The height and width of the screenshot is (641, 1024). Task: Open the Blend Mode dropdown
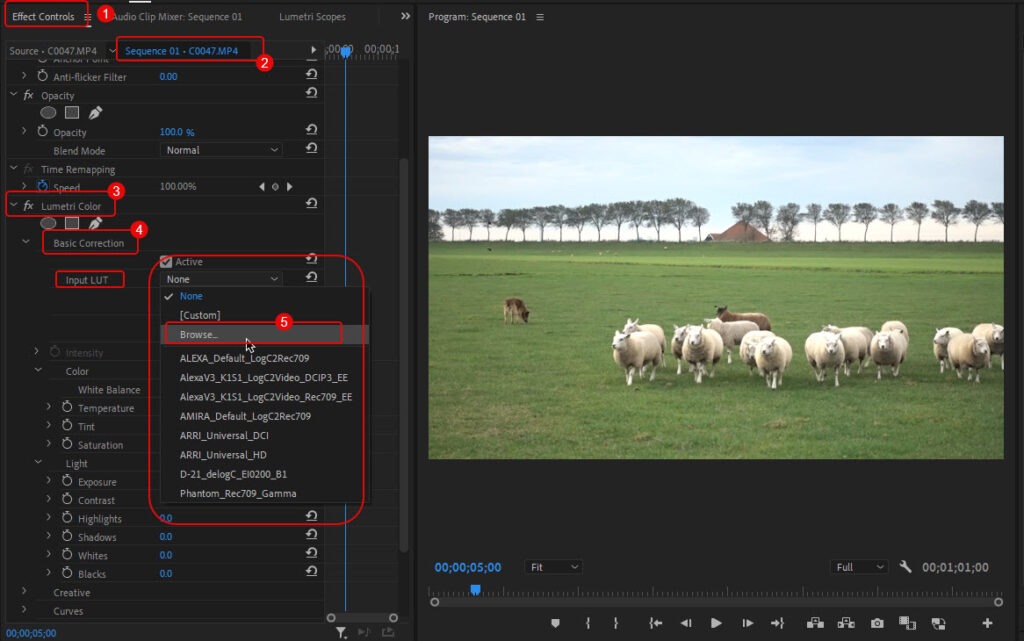point(221,150)
